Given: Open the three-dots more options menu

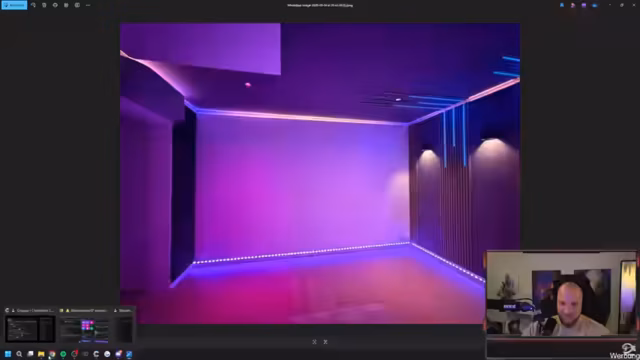Looking at the screenshot, I should 88,5.
